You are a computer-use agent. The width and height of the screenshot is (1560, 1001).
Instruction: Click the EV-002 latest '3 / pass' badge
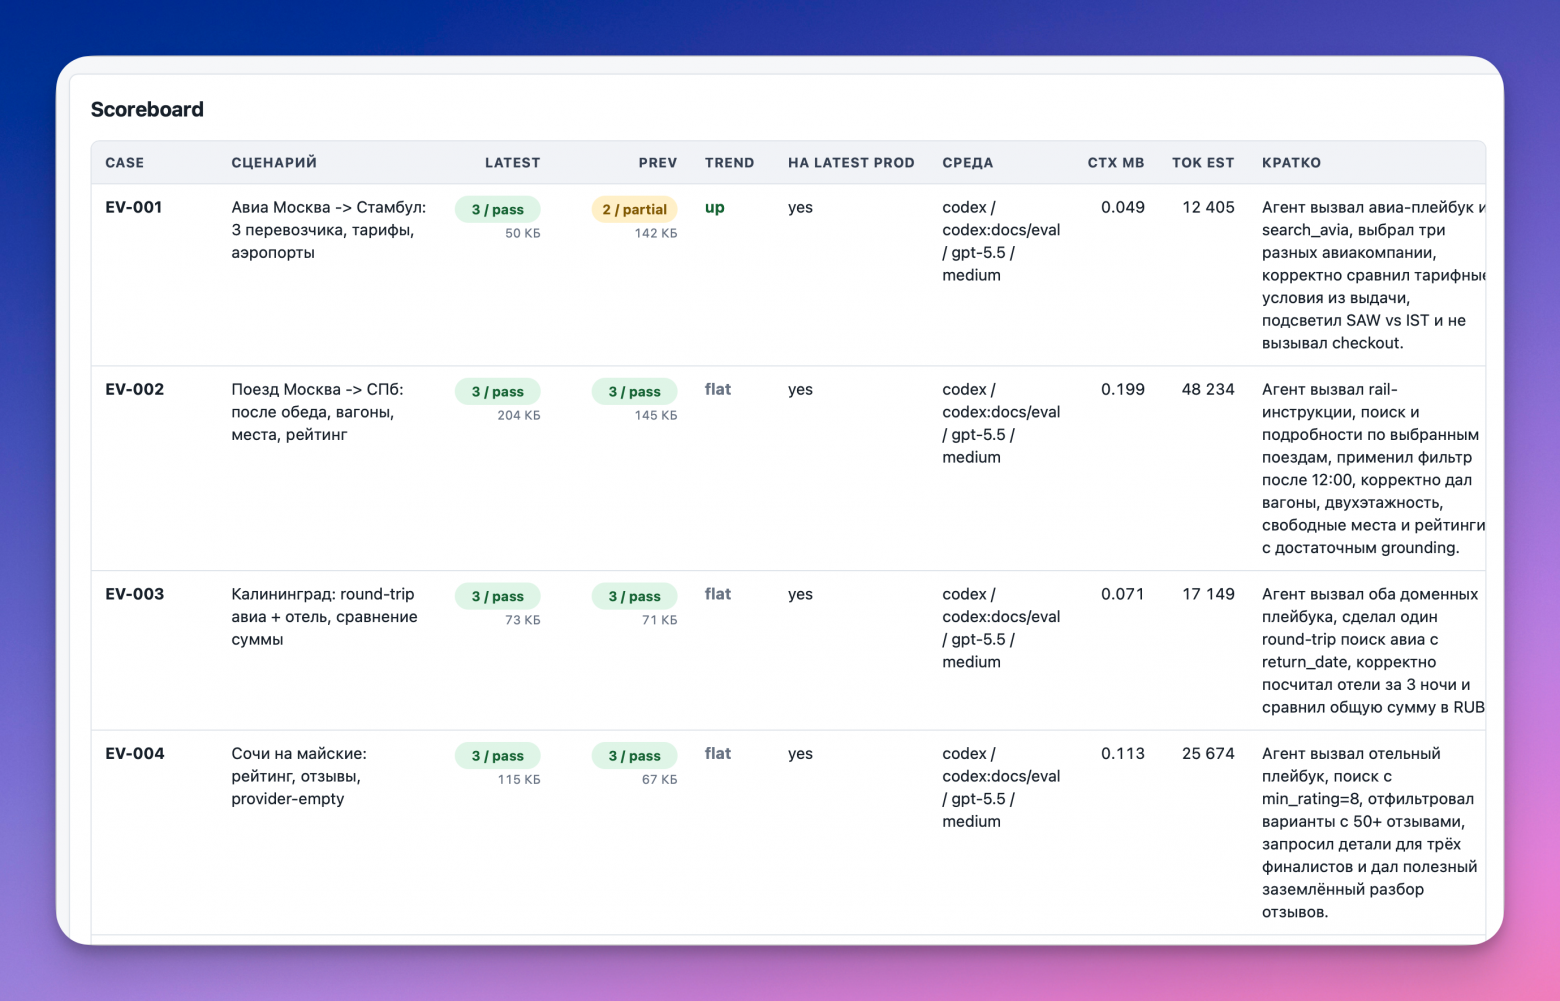click(x=498, y=391)
